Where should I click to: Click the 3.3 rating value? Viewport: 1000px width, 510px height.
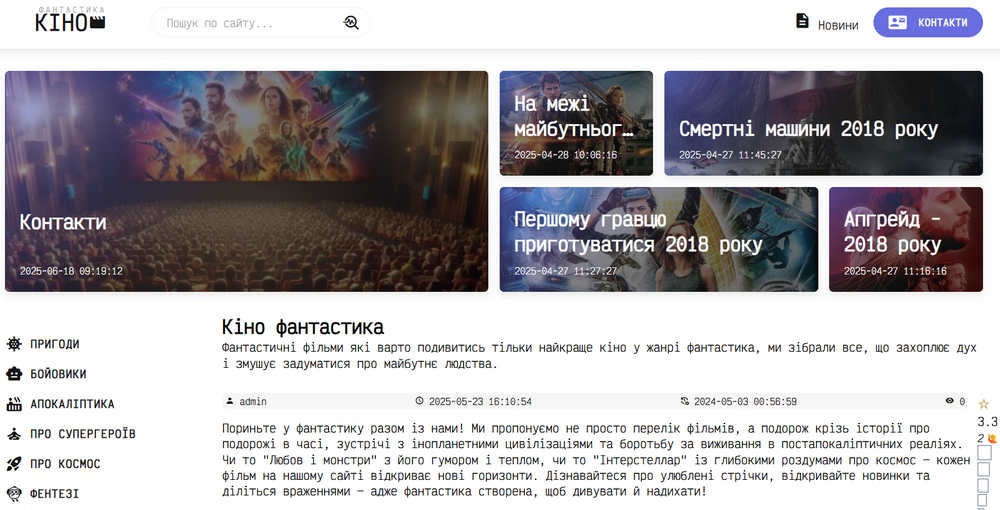[987, 421]
